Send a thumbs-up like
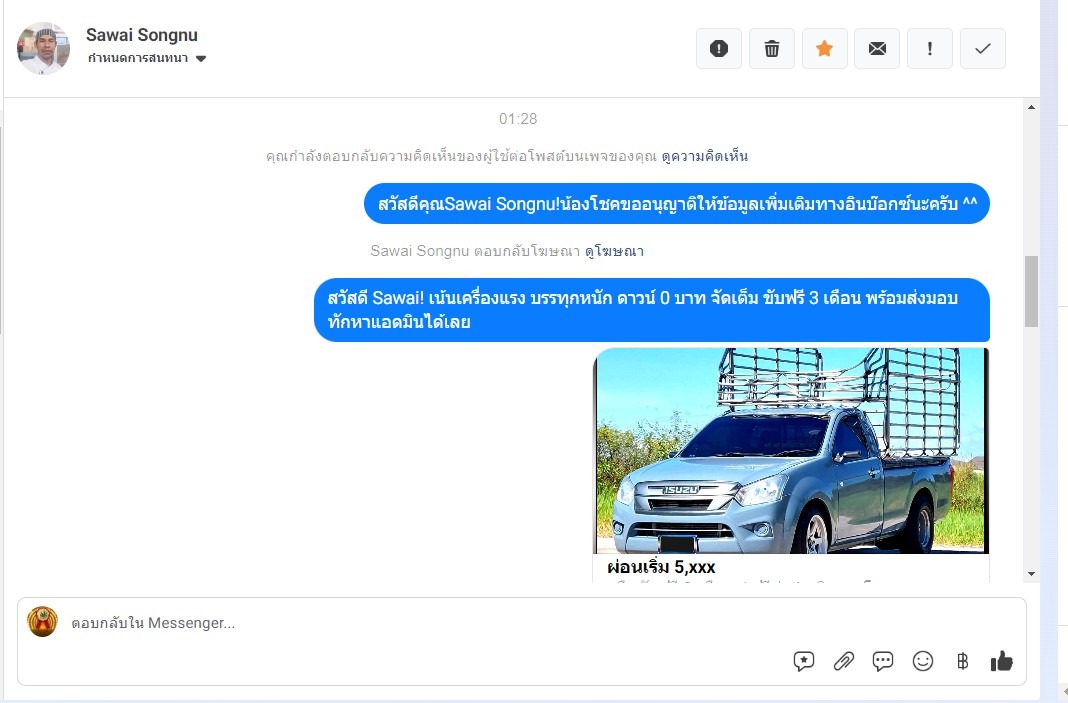1068x703 pixels. (1001, 661)
